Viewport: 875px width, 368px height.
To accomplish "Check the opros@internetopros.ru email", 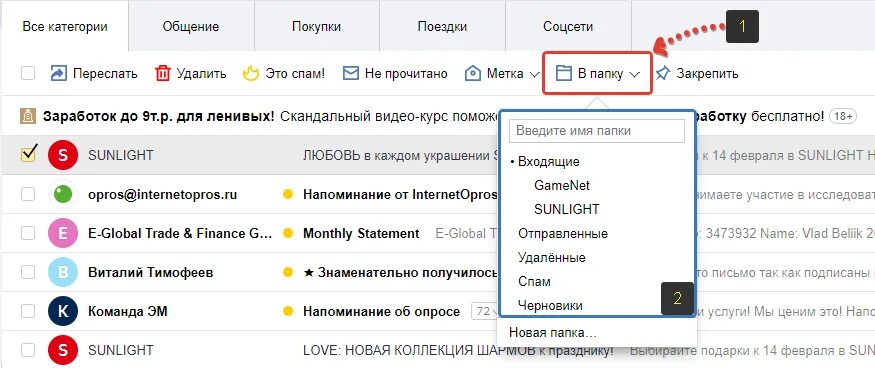I will [28, 194].
